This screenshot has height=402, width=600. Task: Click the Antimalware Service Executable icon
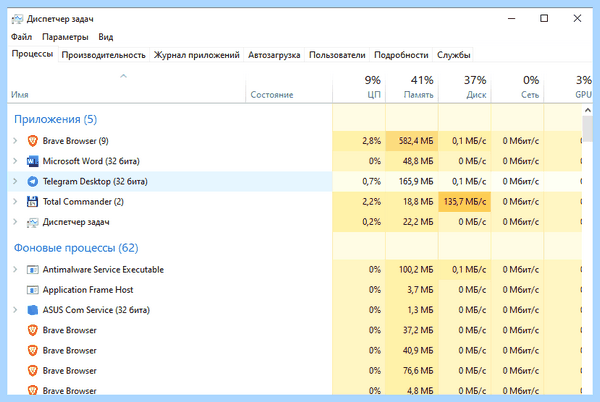tap(33, 270)
